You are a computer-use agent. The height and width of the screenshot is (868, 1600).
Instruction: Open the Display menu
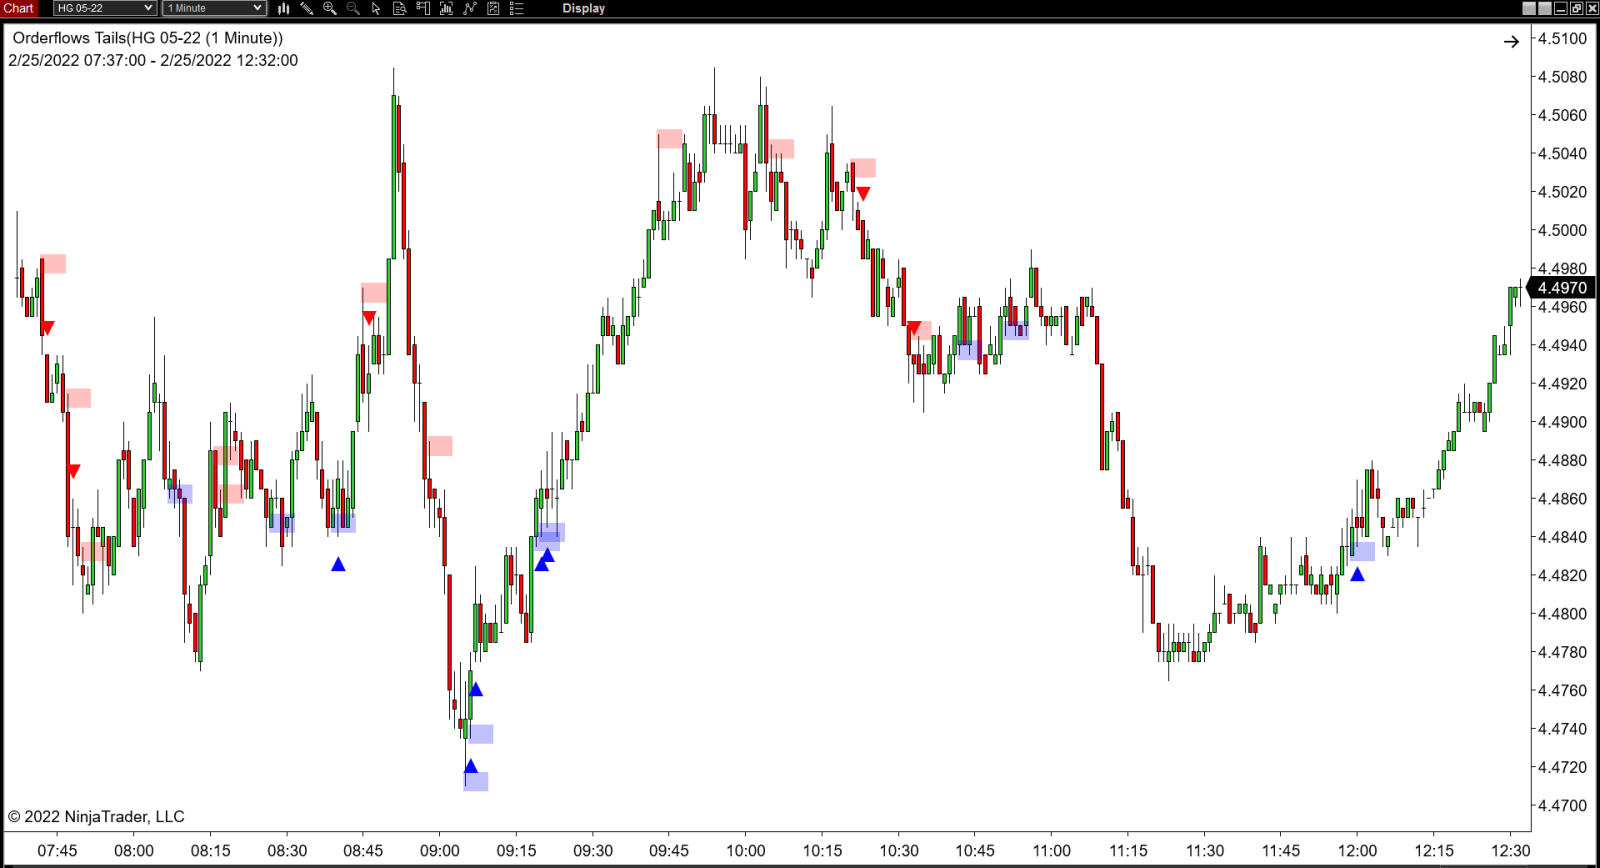point(583,8)
